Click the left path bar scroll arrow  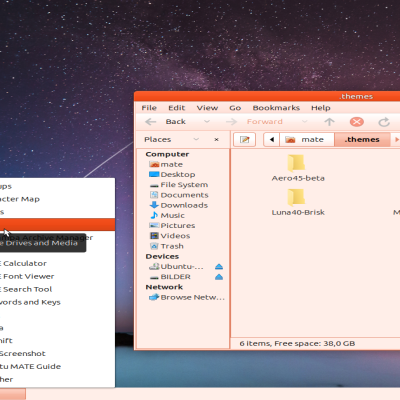(x=272, y=139)
